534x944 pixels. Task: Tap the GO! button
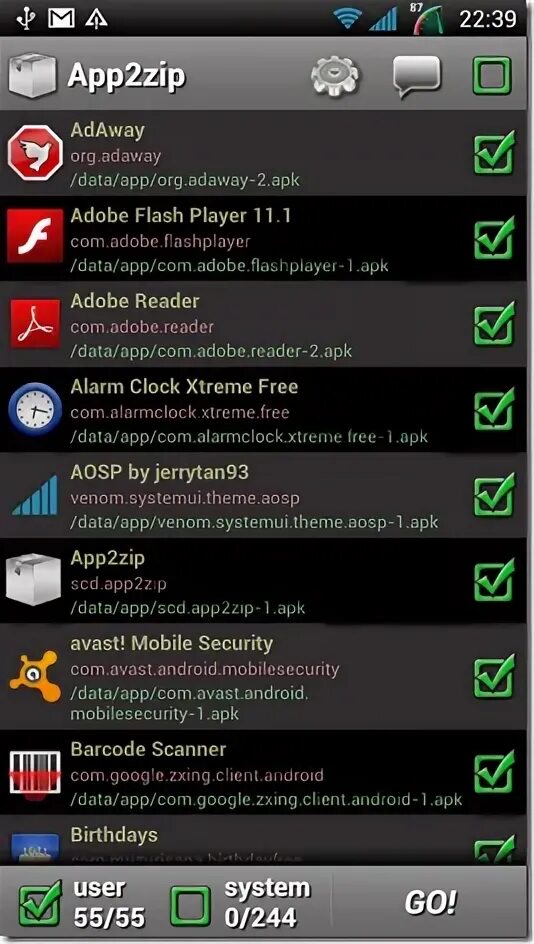[430, 902]
